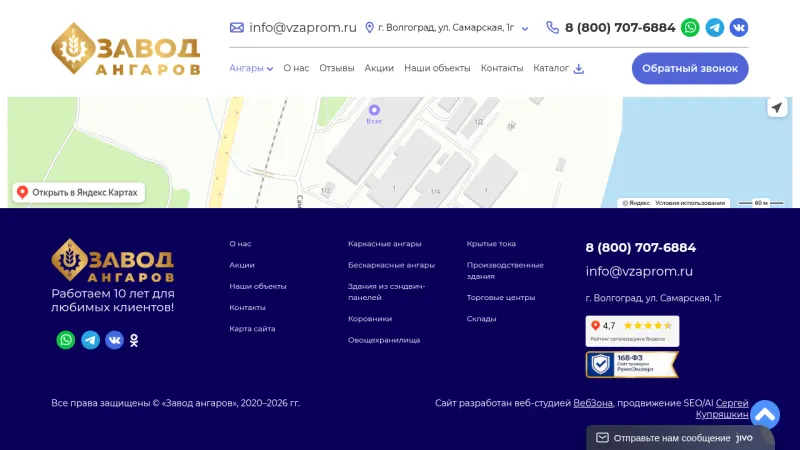Open WhatsApp chat from header icon
800x450 pixels.
click(690, 28)
